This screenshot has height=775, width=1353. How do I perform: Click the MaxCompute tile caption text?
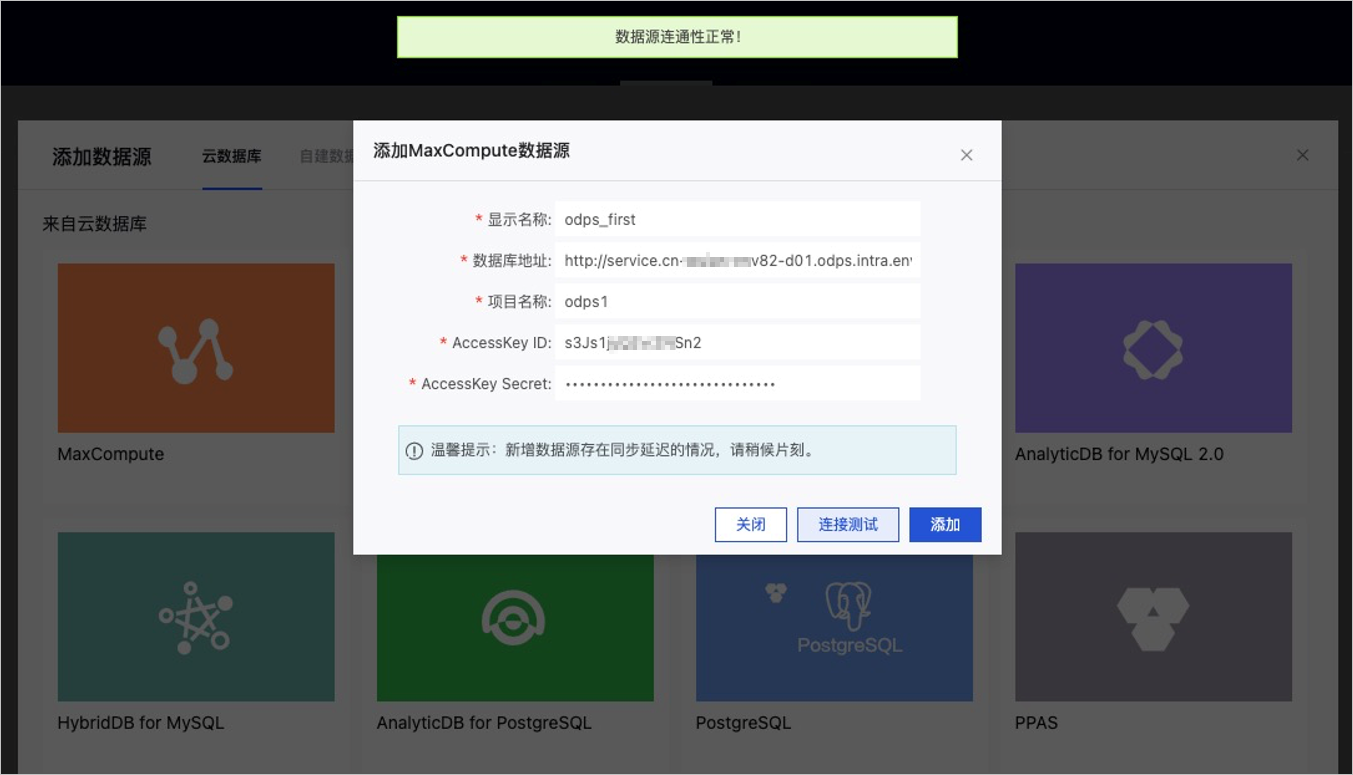pyautogui.click(x=110, y=454)
